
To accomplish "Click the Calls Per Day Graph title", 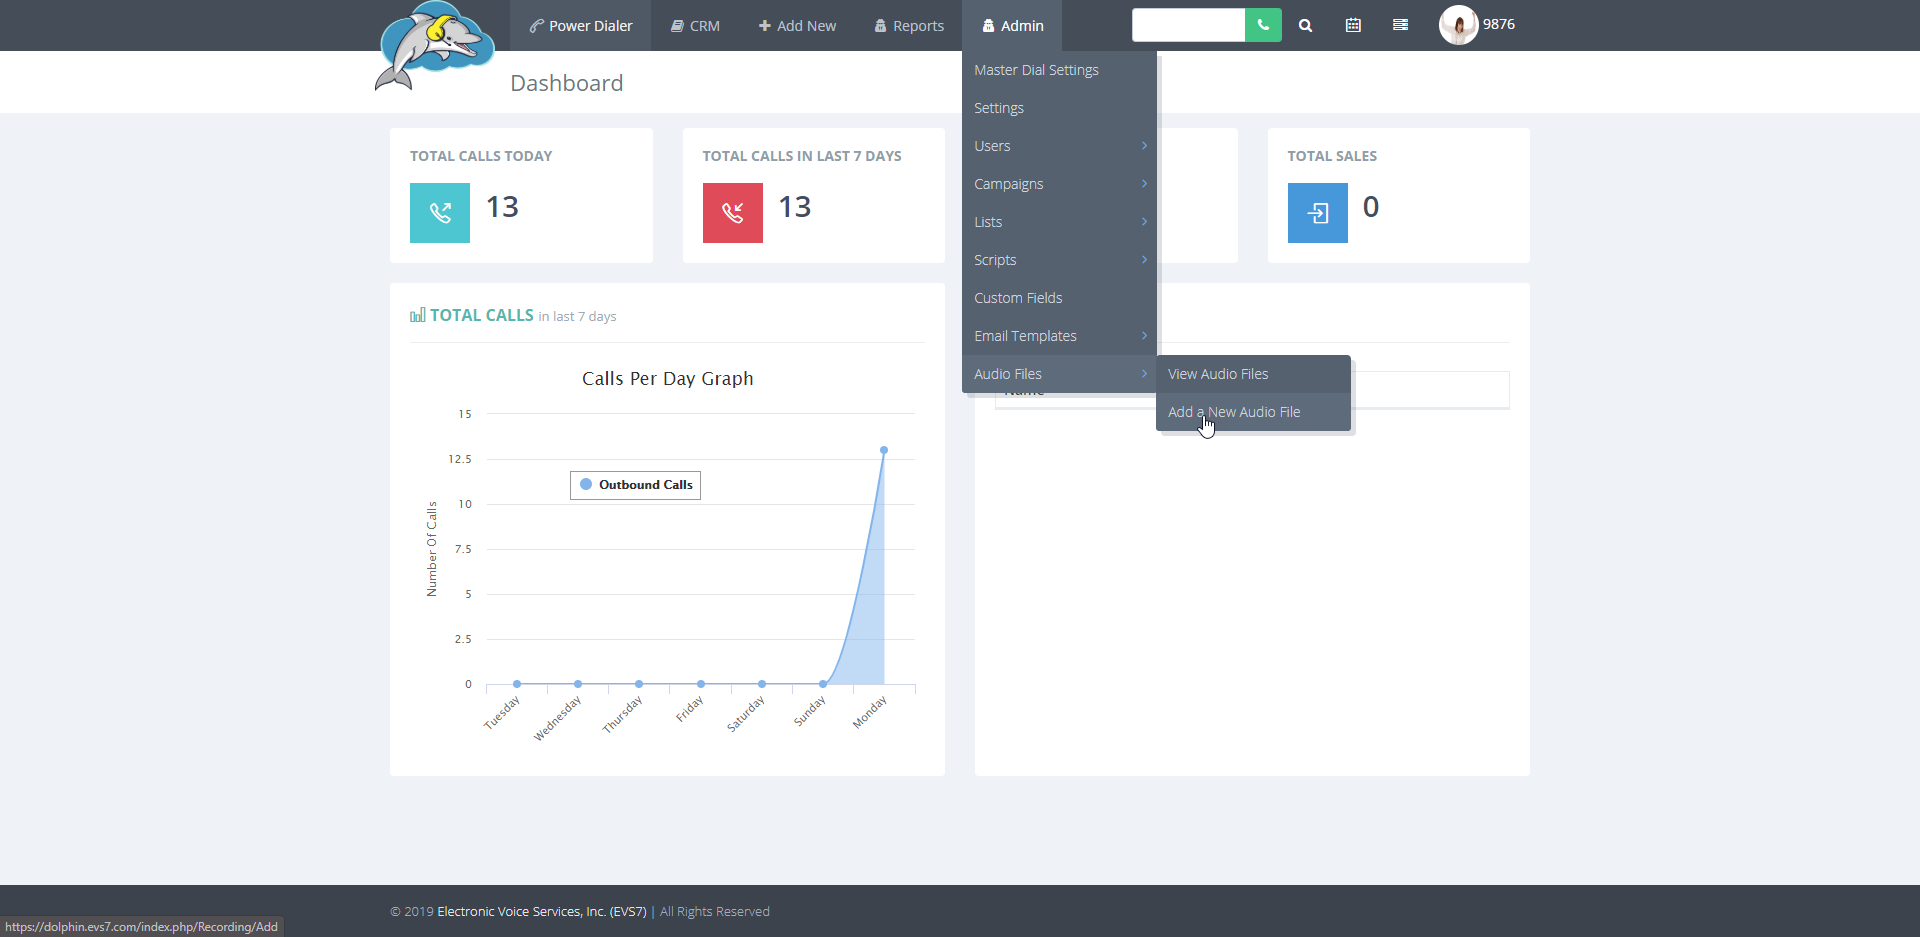I will pyautogui.click(x=668, y=379).
